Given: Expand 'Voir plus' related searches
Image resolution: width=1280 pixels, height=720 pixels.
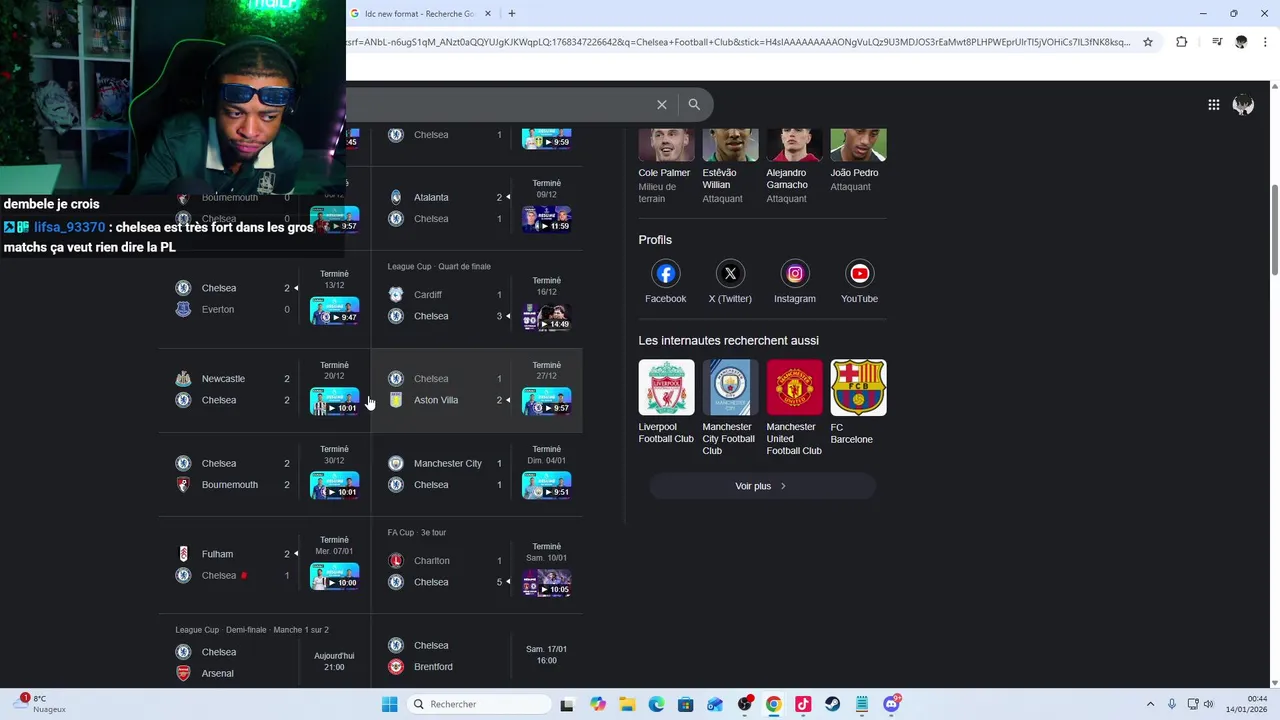Looking at the screenshot, I should coord(762,486).
